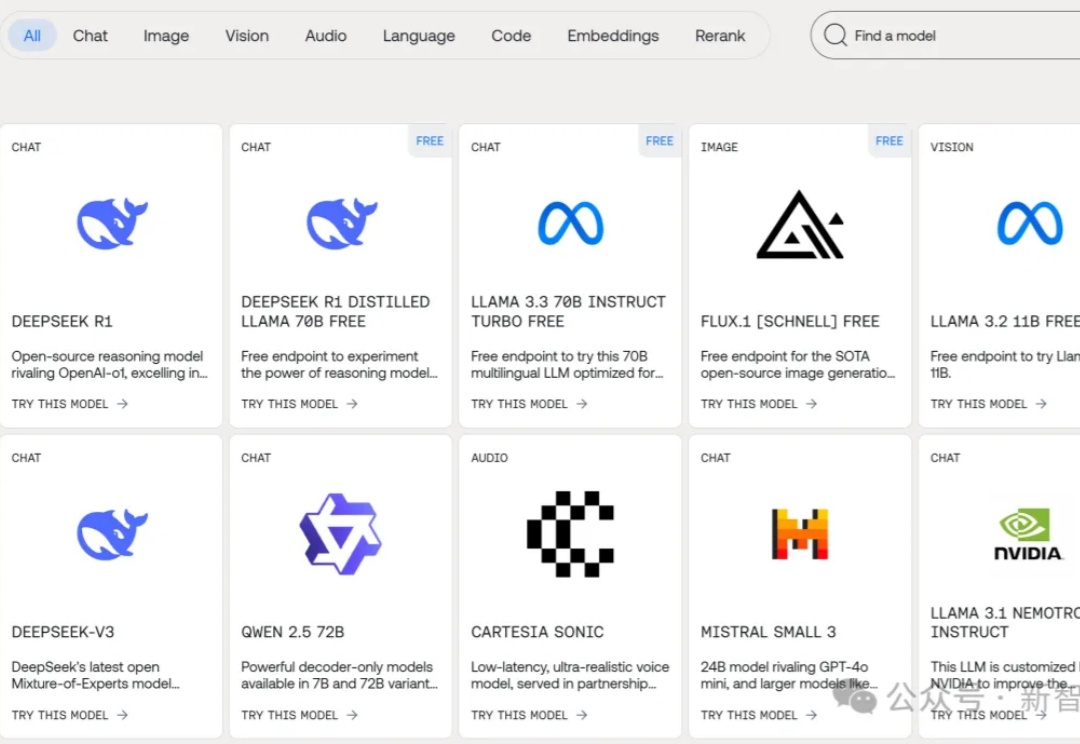Open the FLUX.1 [SCHNELL] FREE title
1080x744 pixels.
[790, 321]
